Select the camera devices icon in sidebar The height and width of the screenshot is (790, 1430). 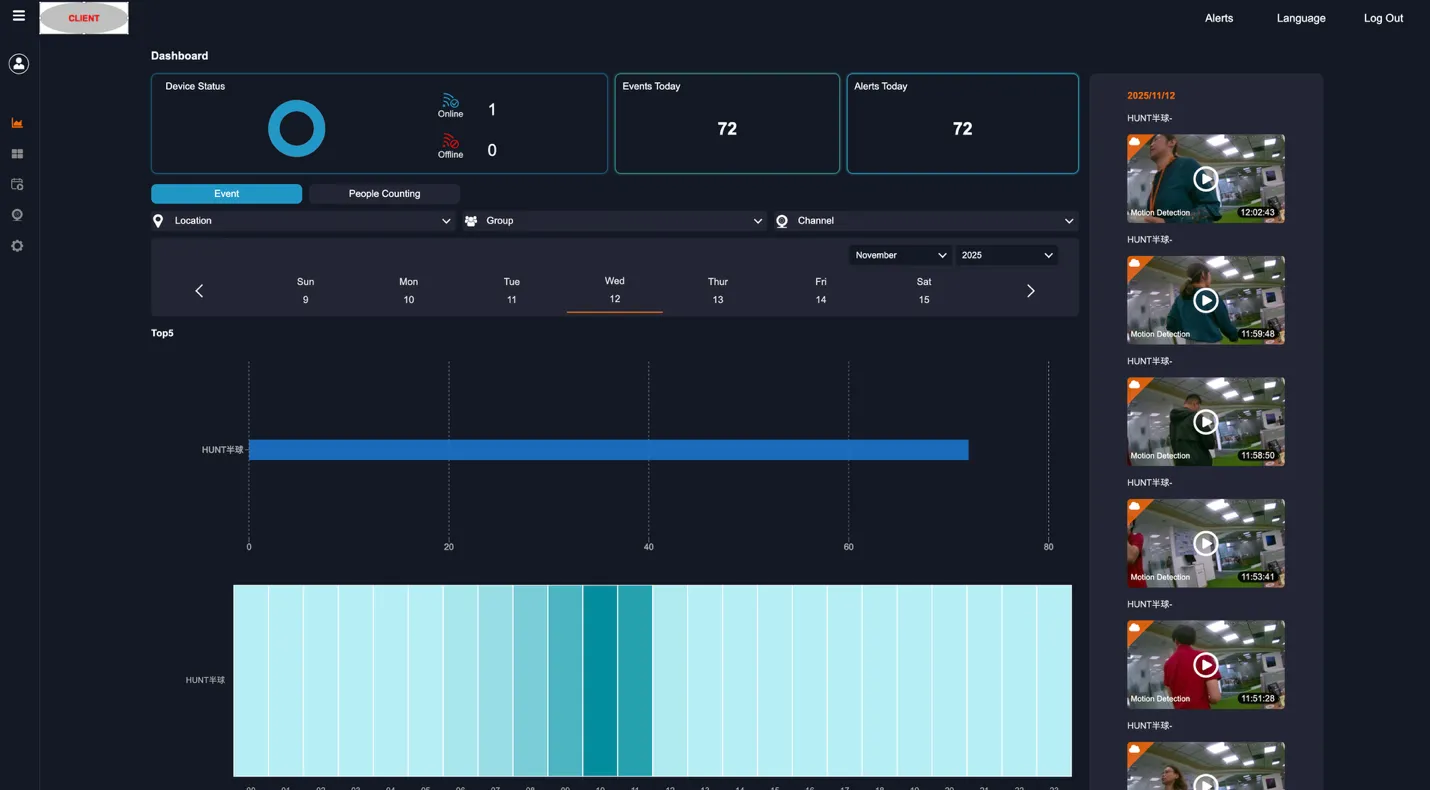(x=17, y=214)
